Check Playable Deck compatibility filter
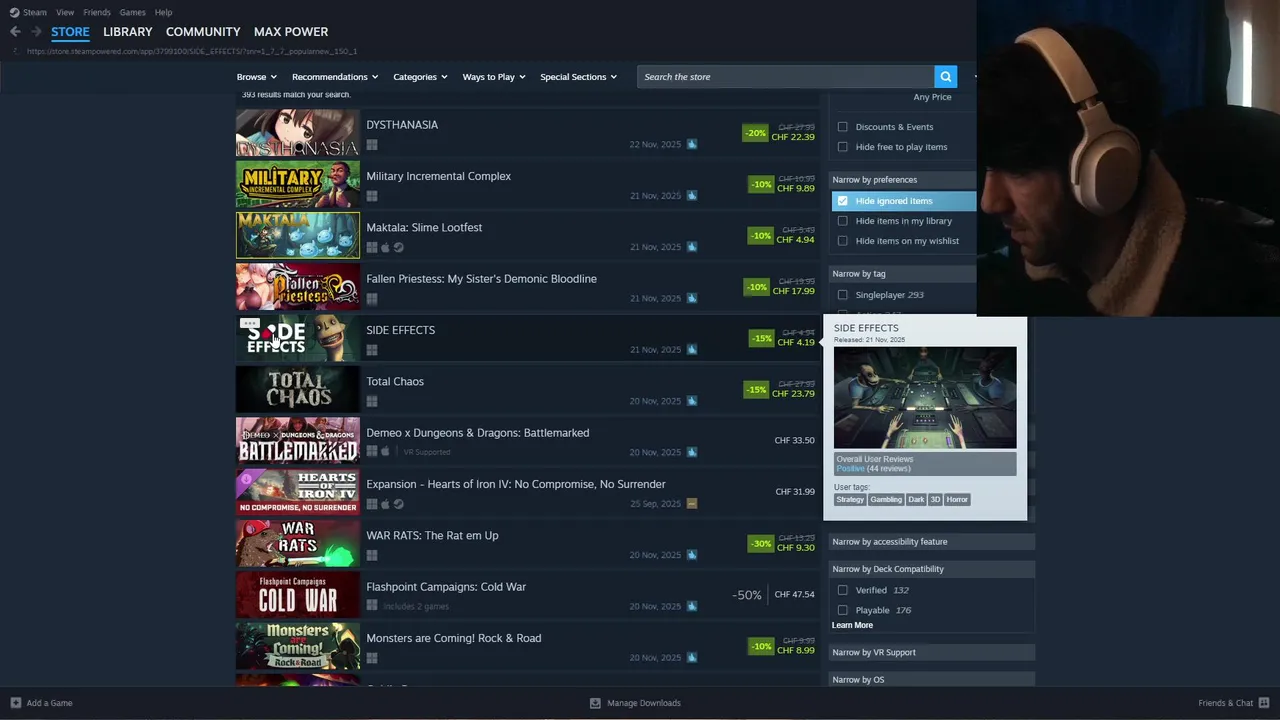Image resolution: width=1280 pixels, height=720 pixels. pos(842,610)
